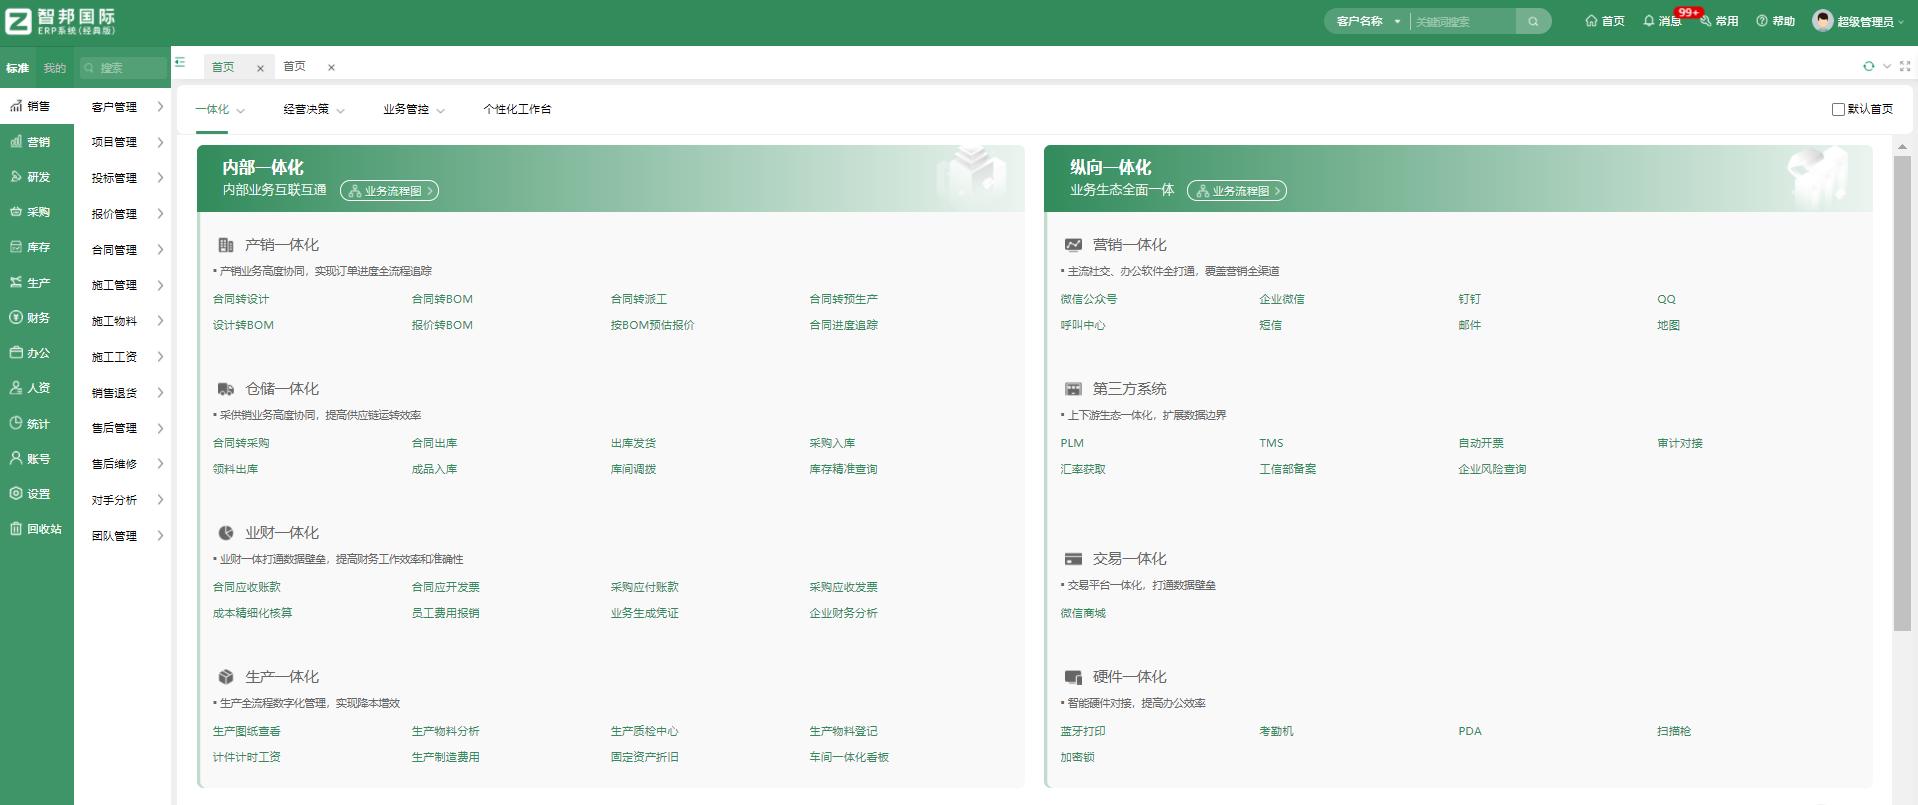Open the 自动开票 link
The width and height of the screenshot is (1918, 805).
tap(1481, 443)
